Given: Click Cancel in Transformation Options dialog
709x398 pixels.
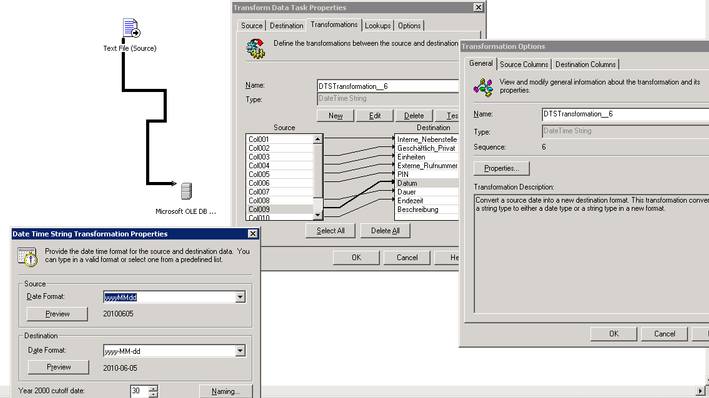Looking at the screenshot, I should (x=664, y=334).
